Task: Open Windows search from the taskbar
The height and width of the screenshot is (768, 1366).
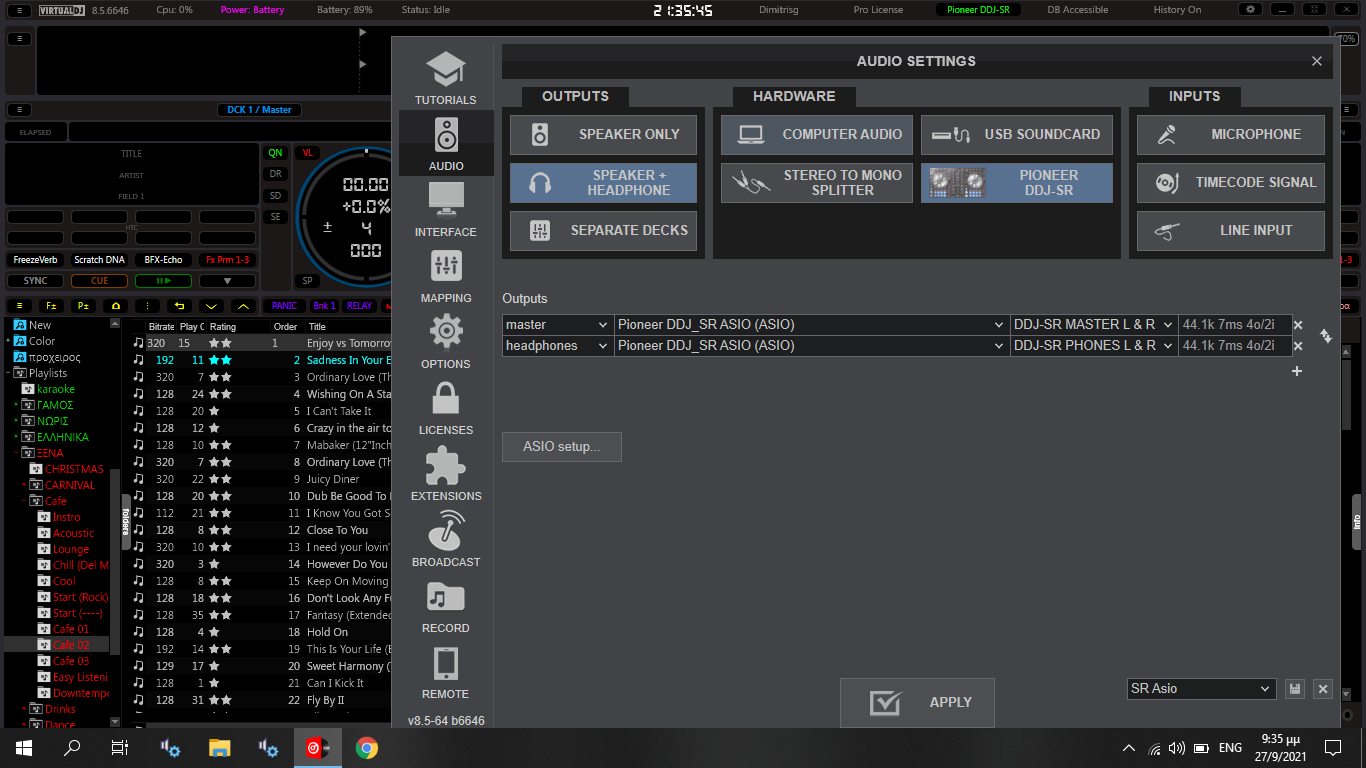Action: point(72,747)
